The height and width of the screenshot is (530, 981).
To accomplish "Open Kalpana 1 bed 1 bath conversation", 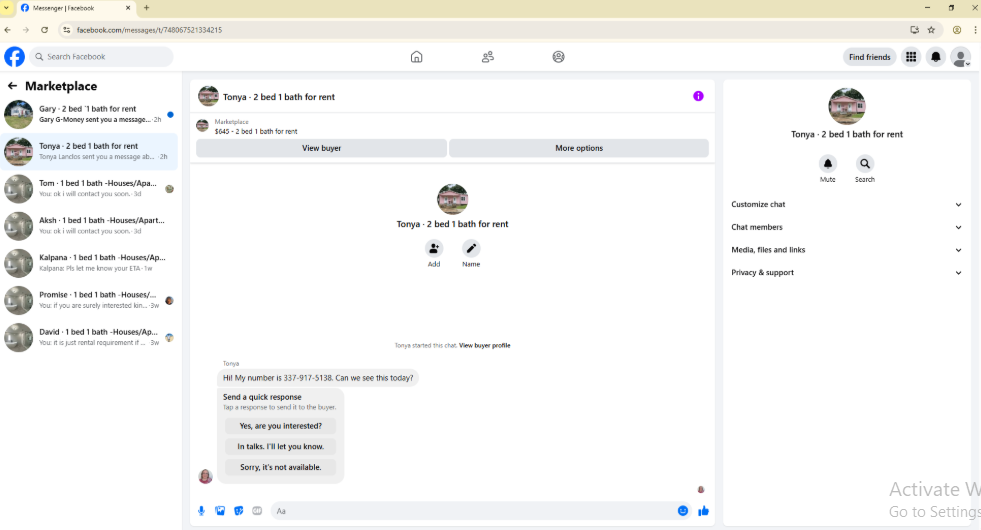I will (x=90, y=263).
